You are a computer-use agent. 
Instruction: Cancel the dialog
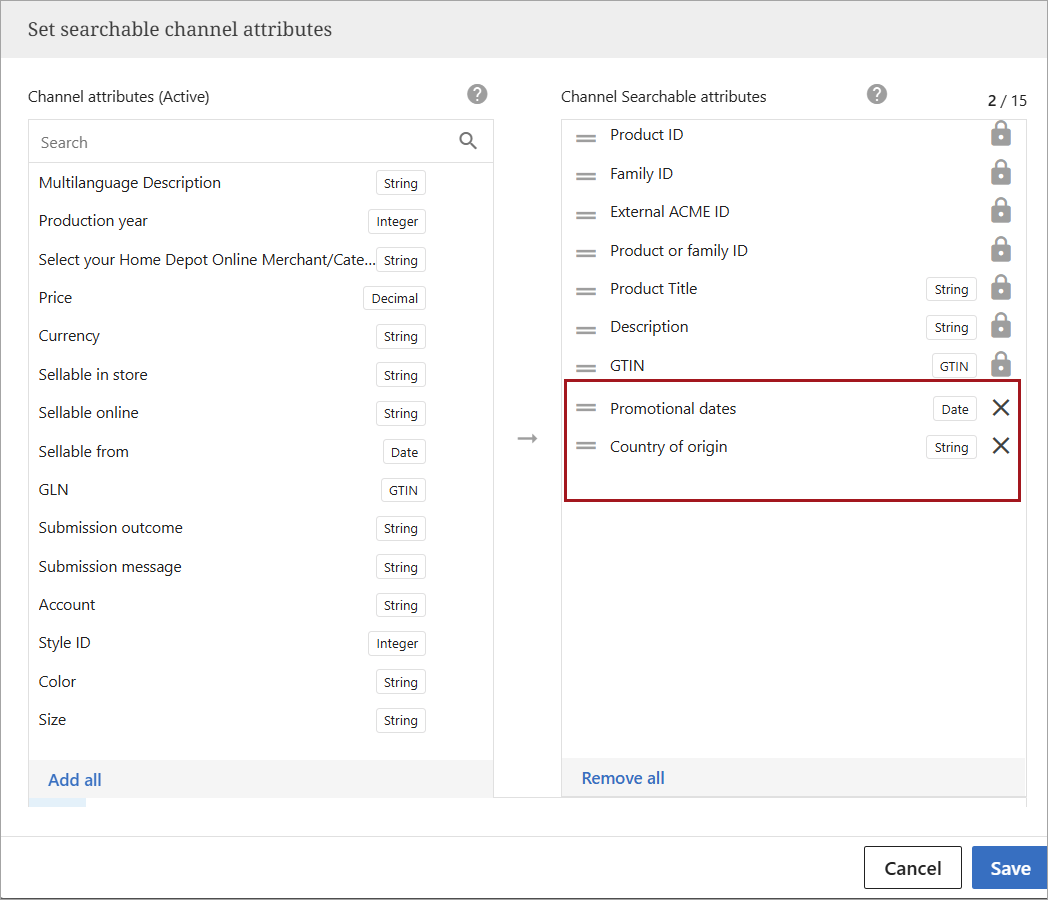coord(912,868)
